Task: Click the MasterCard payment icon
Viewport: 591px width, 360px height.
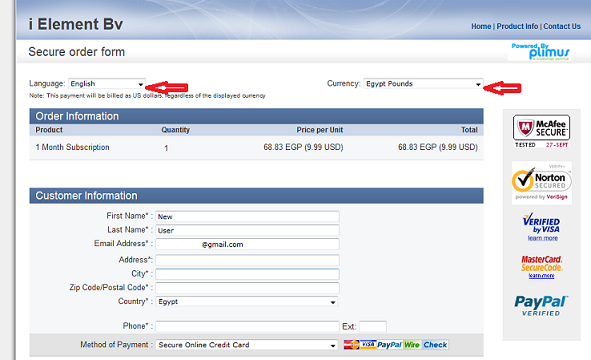Action: tap(351, 345)
